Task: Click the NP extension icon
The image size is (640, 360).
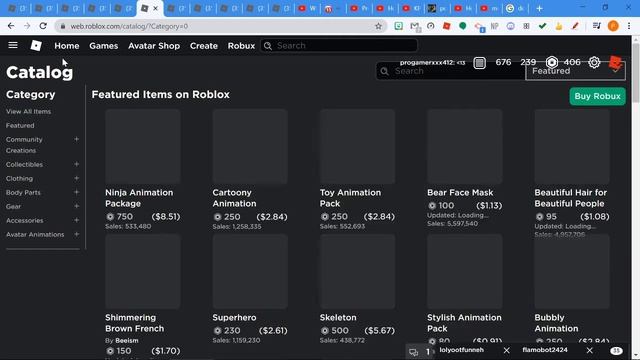Action: [x=494, y=26]
